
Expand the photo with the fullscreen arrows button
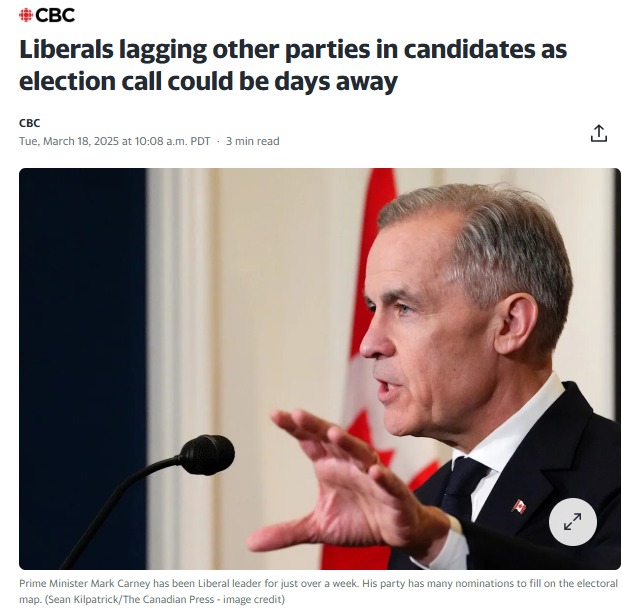[x=572, y=522]
